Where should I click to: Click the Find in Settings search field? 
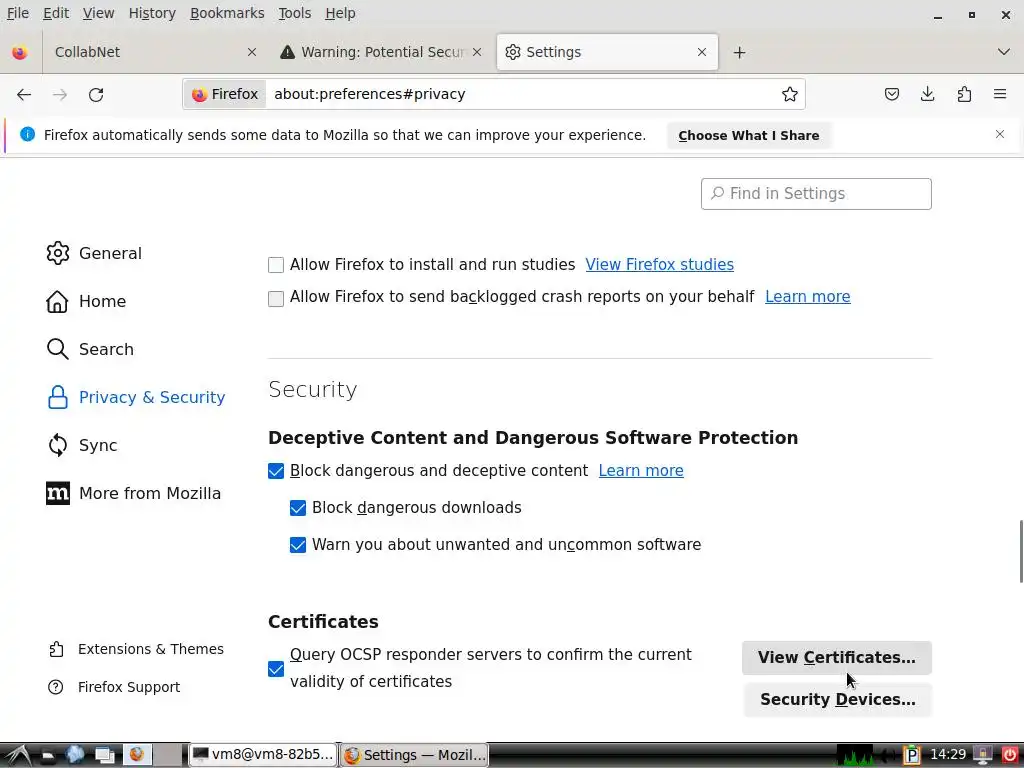(x=816, y=194)
